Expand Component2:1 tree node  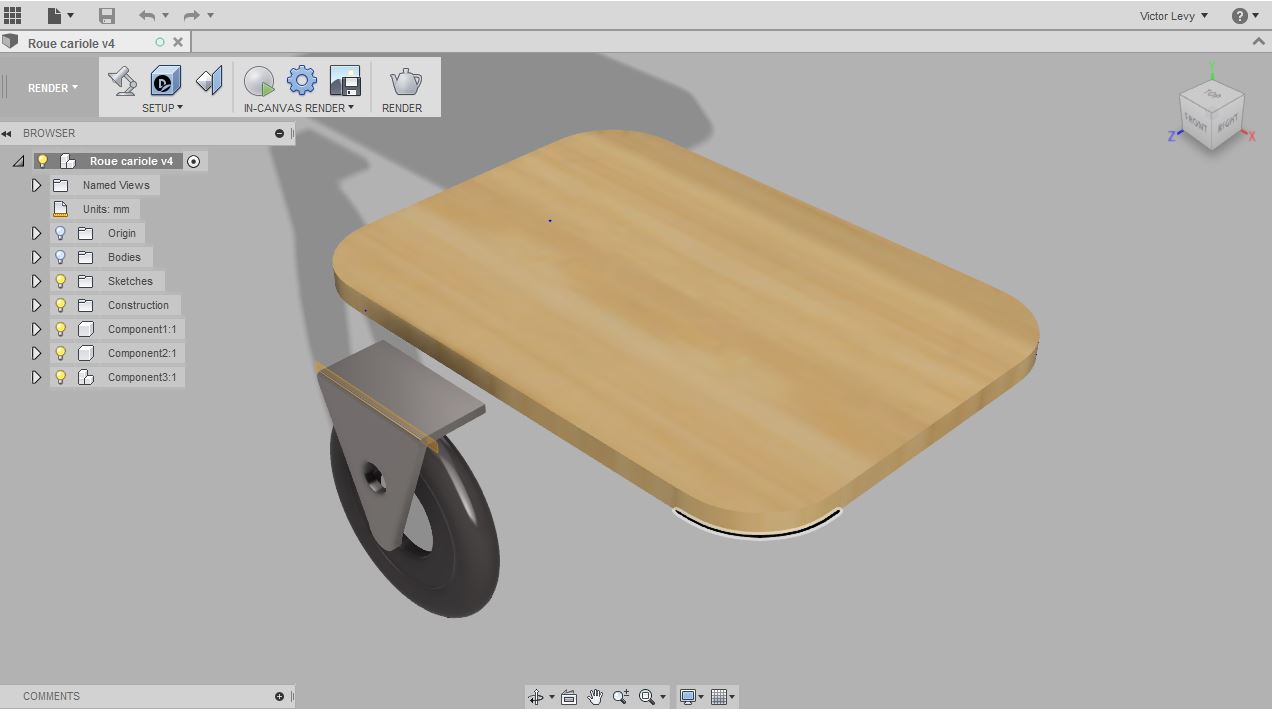tap(36, 353)
